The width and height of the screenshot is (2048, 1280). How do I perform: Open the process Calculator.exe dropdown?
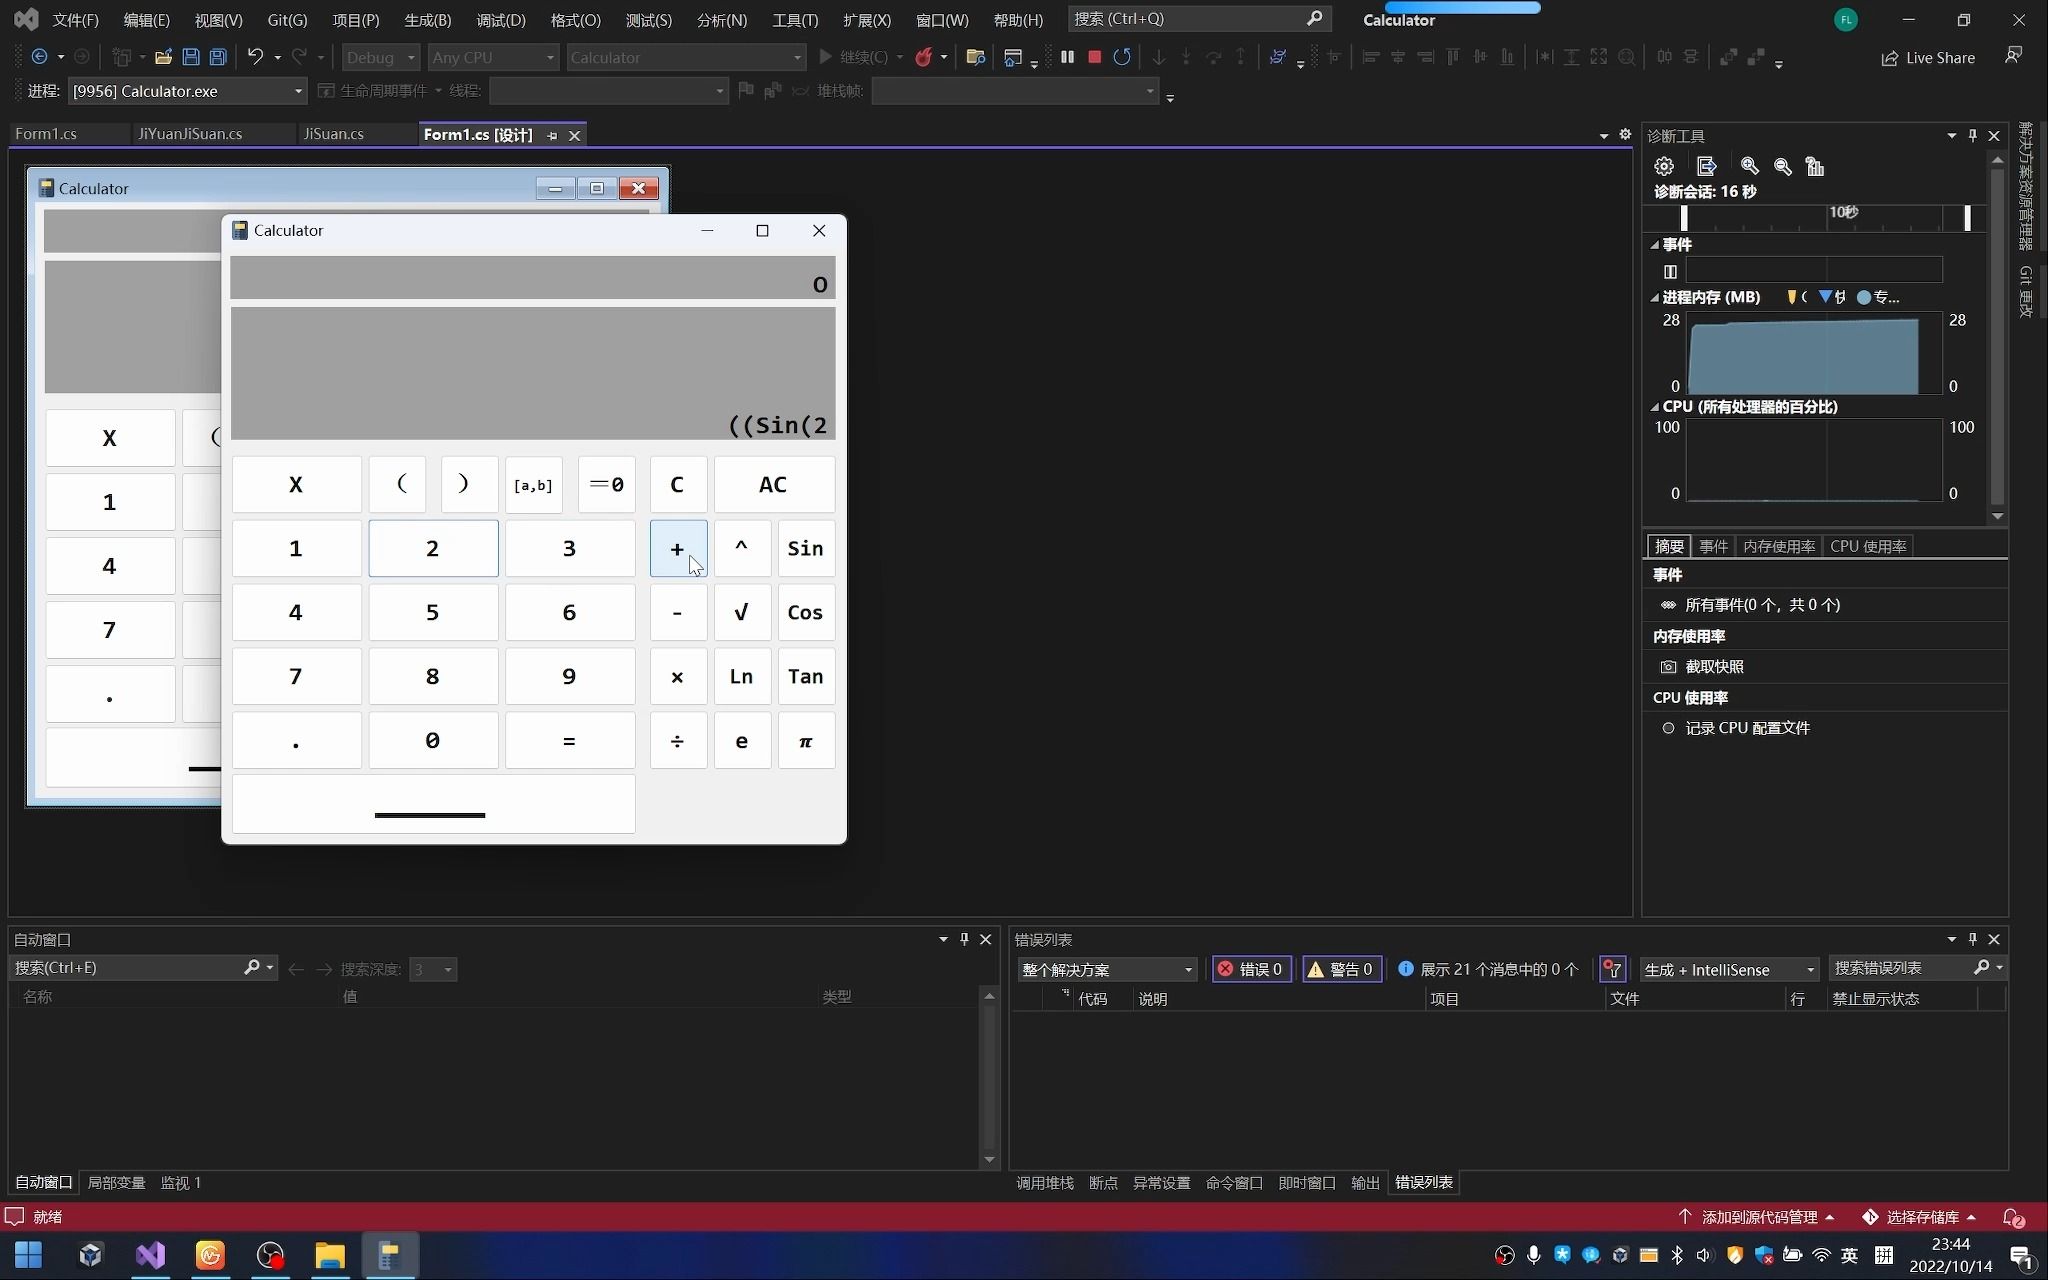pyautogui.click(x=298, y=91)
